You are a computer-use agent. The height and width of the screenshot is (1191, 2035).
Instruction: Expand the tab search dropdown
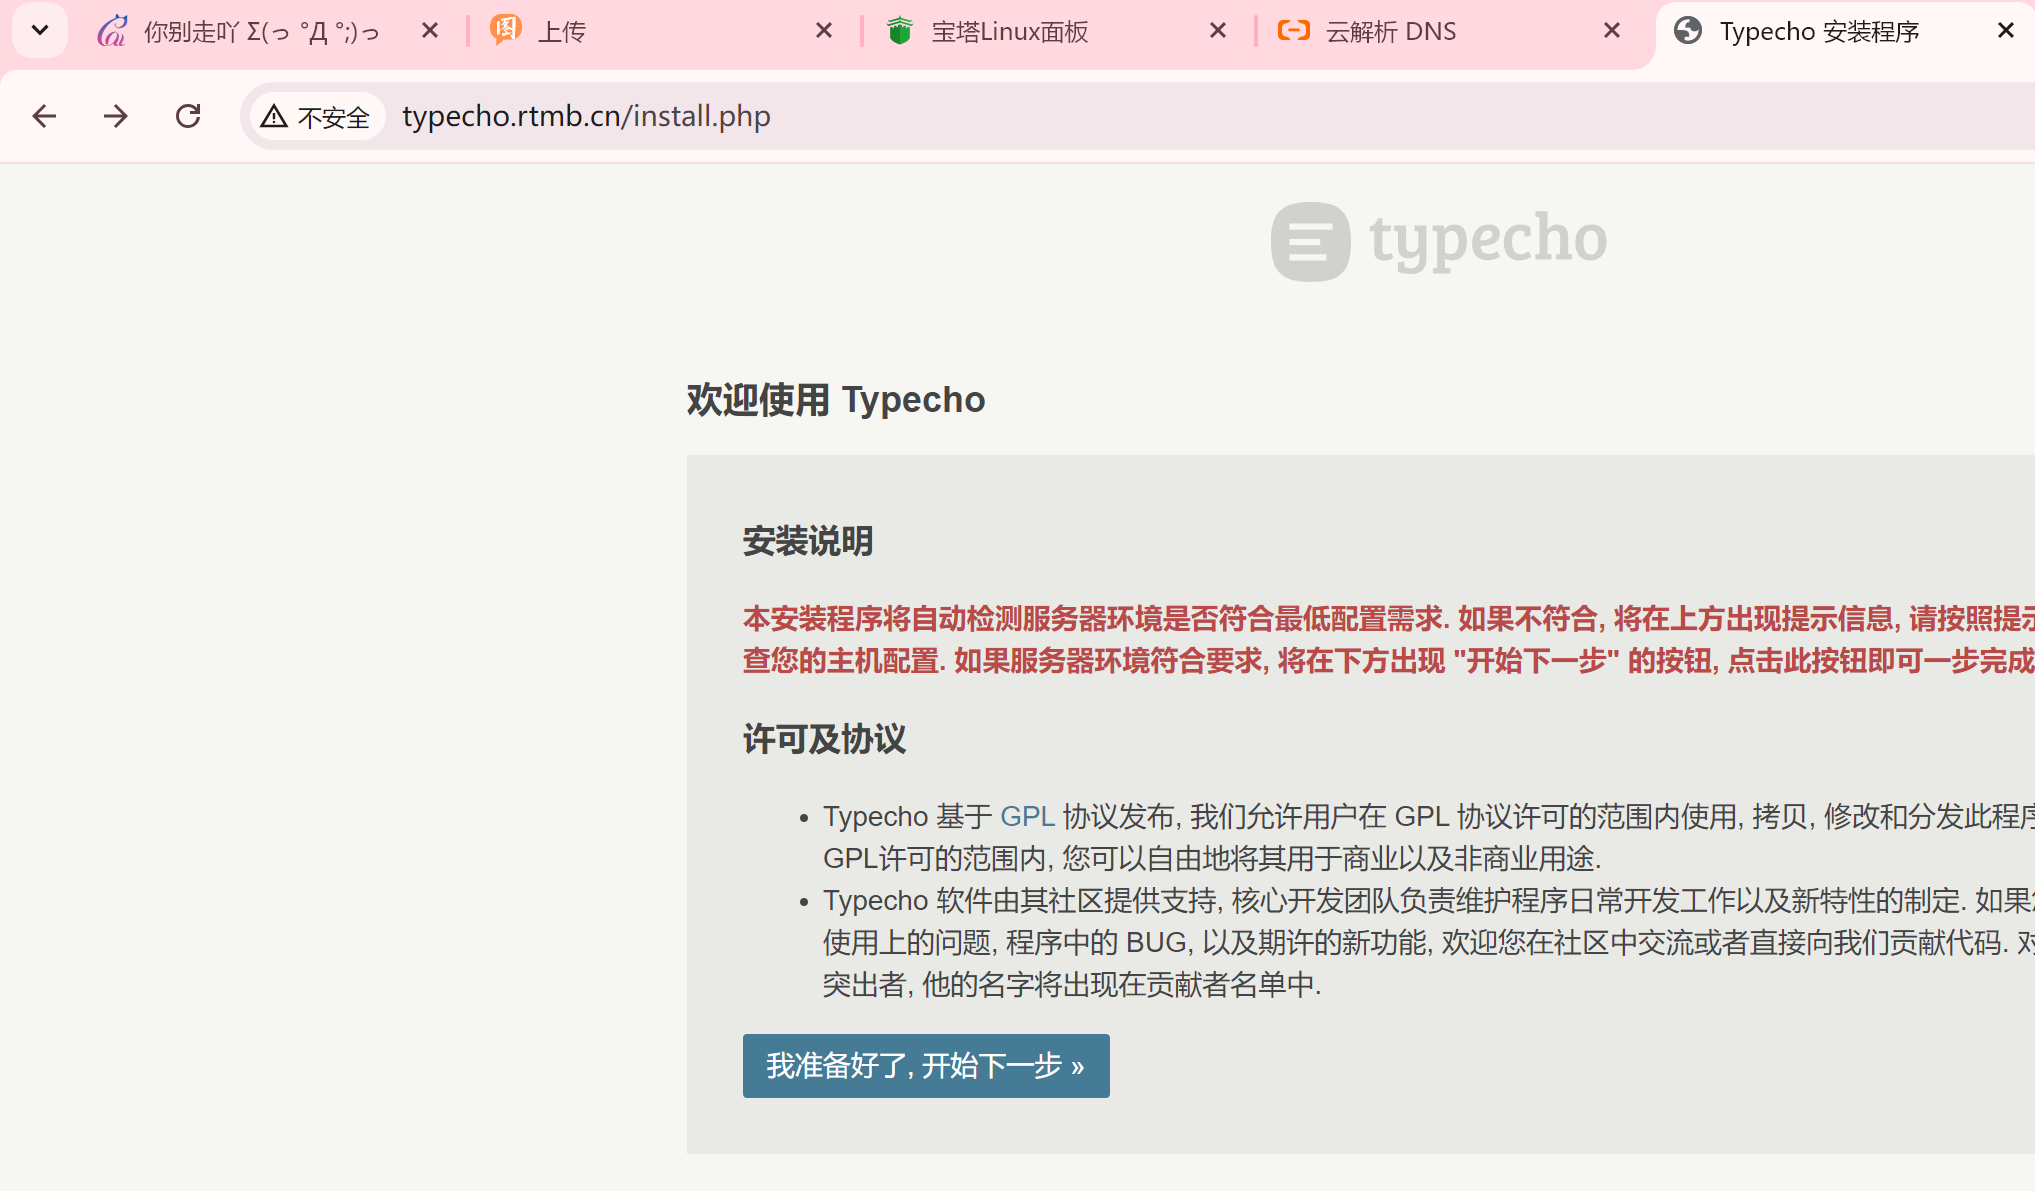pos(40,30)
